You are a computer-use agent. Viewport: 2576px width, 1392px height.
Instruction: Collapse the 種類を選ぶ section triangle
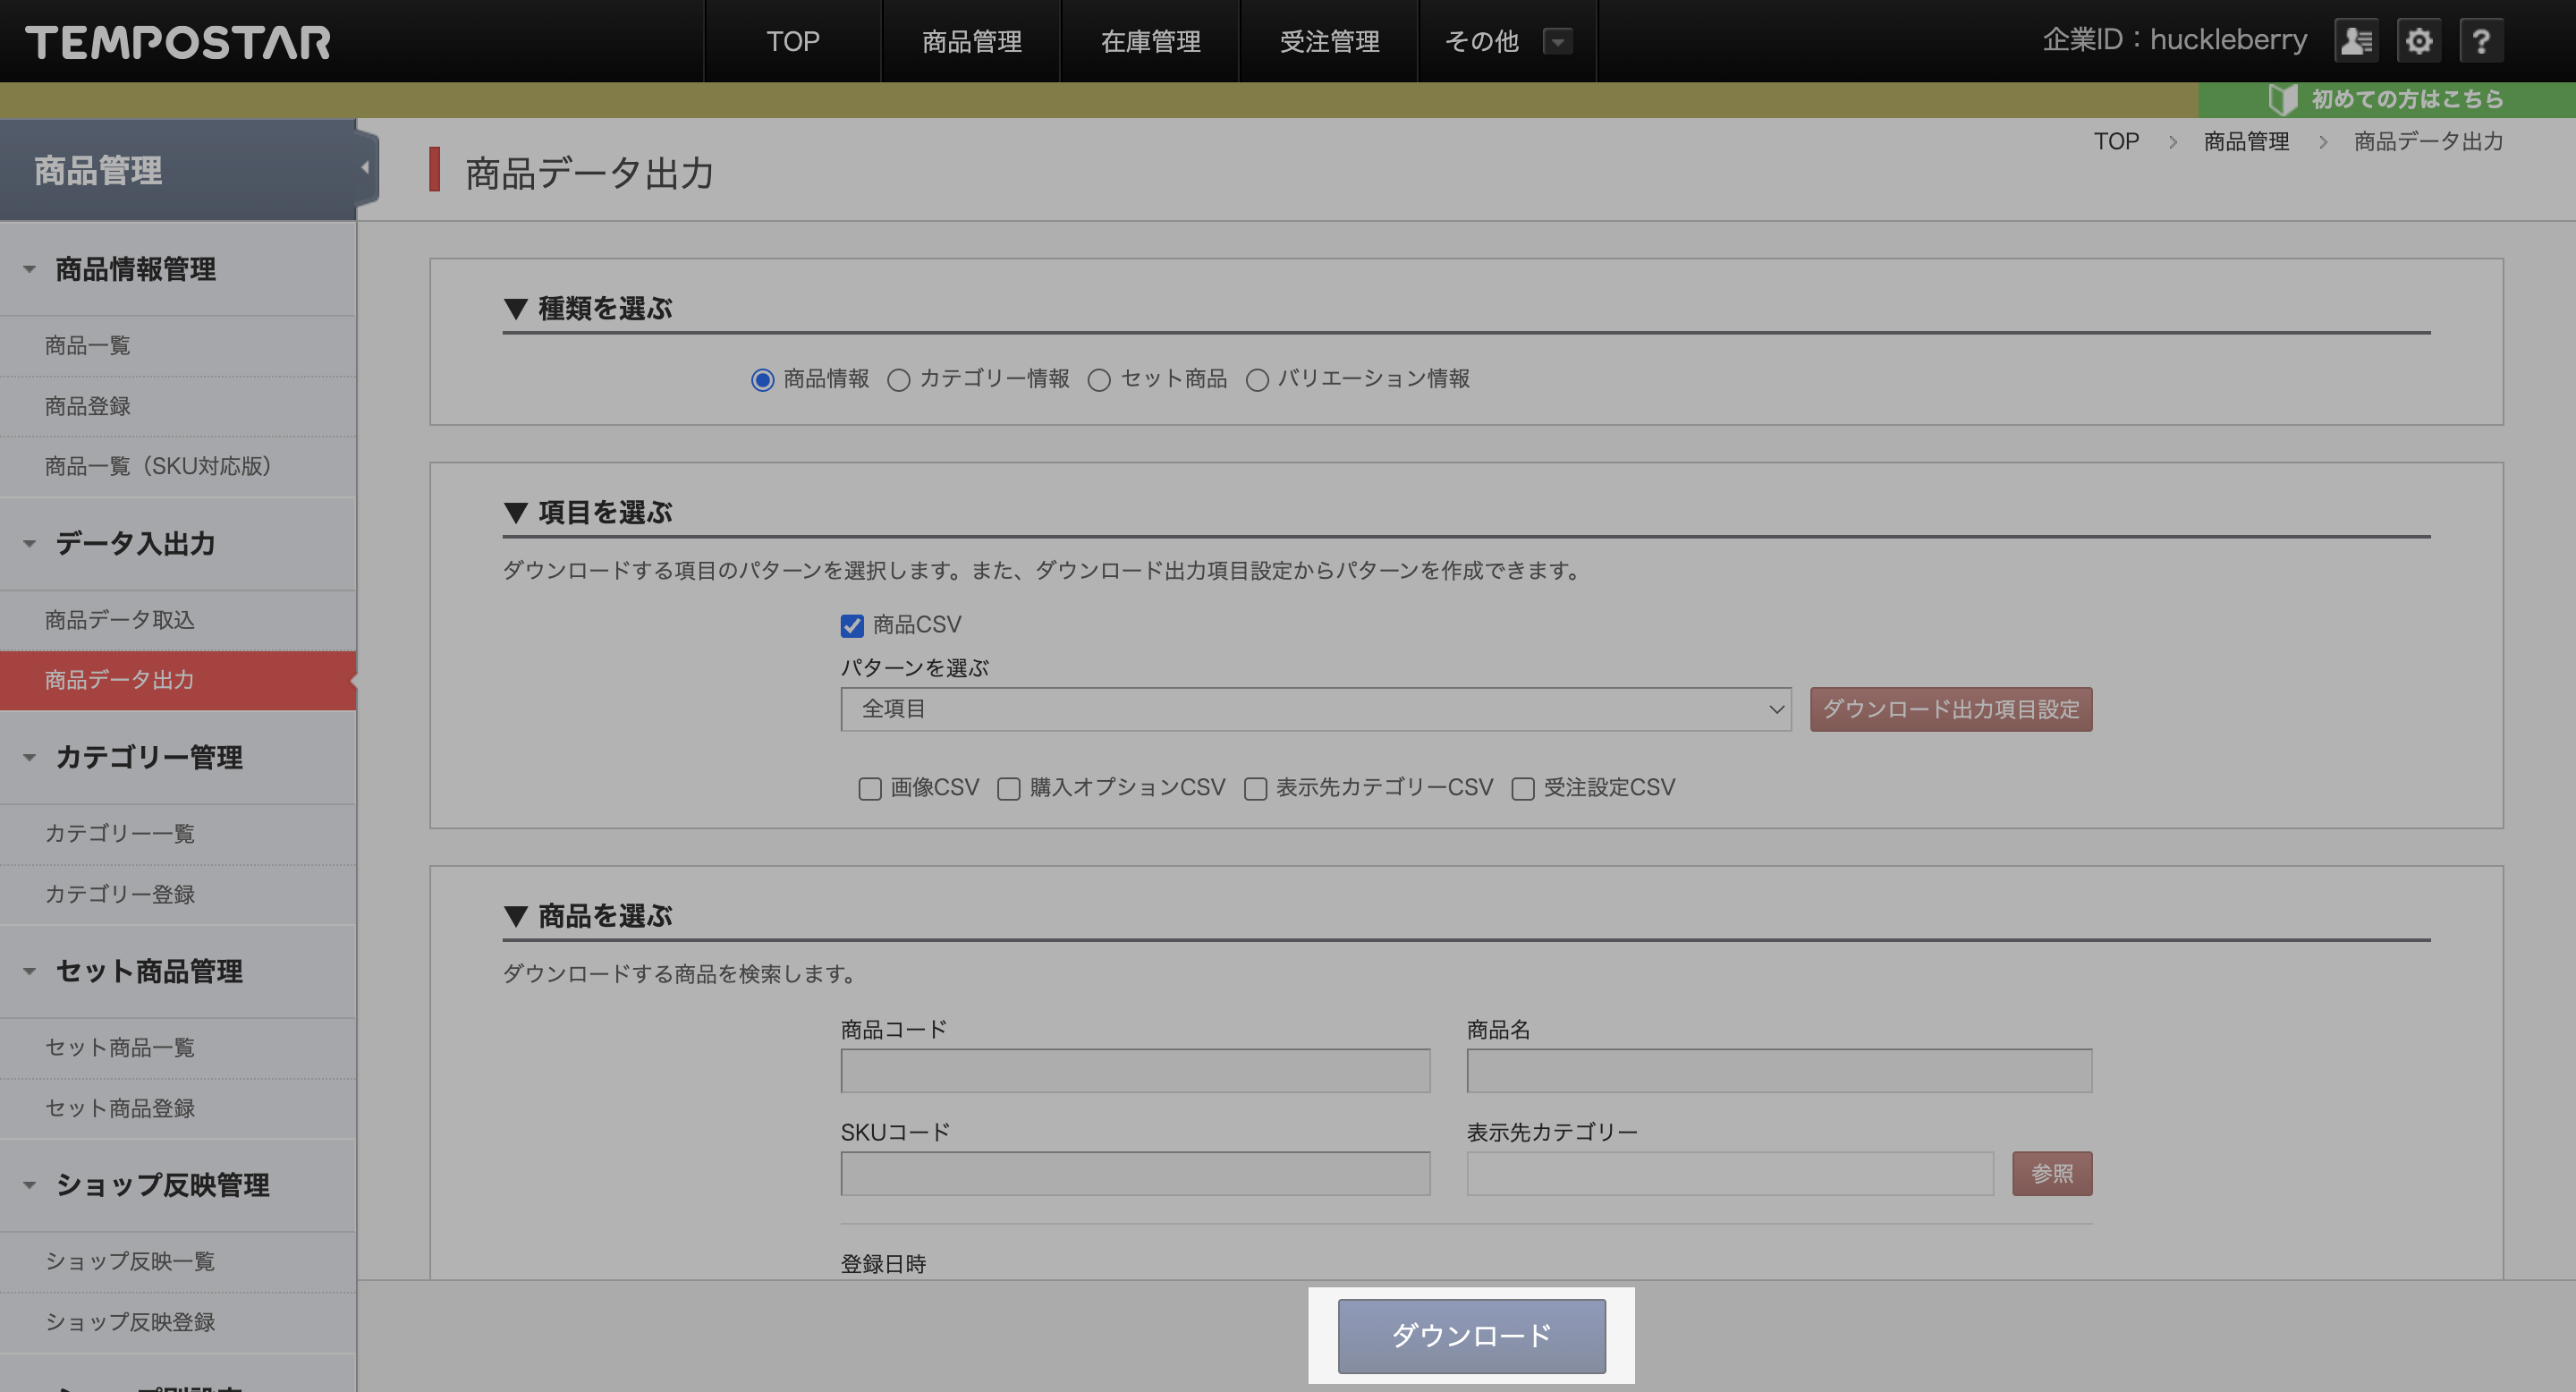516,309
